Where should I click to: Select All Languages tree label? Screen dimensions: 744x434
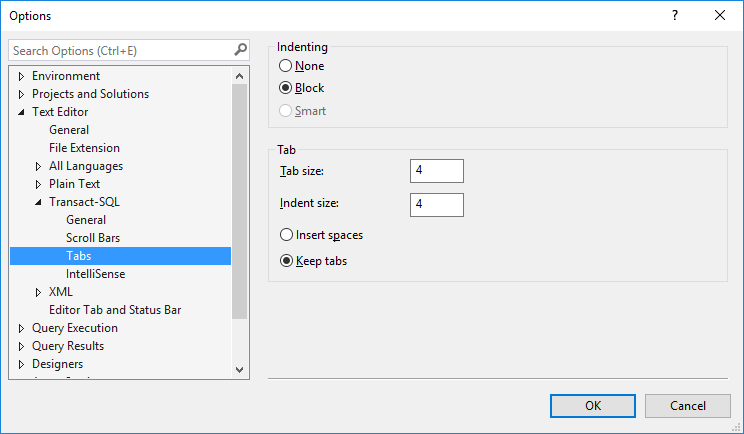point(86,166)
